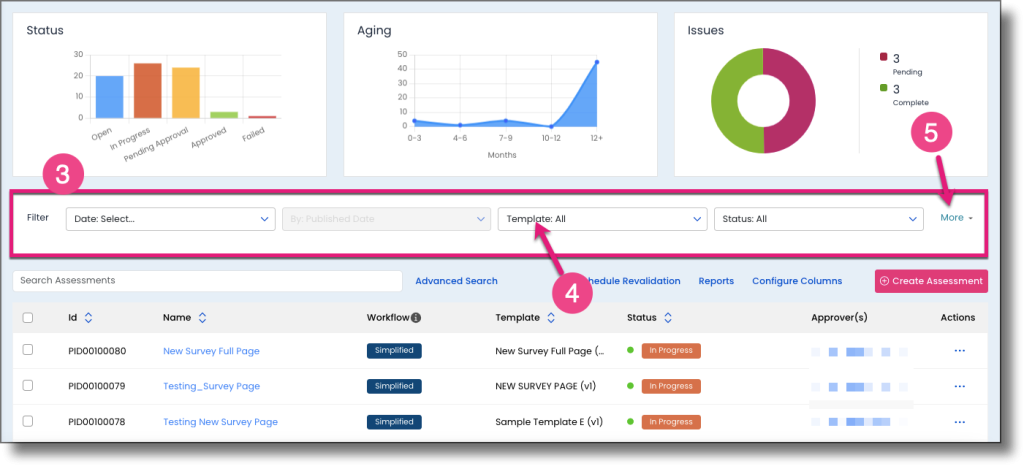The image size is (1024, 466).
Task: Open the Template: All filter dropdown
Action: coord(603,219)
